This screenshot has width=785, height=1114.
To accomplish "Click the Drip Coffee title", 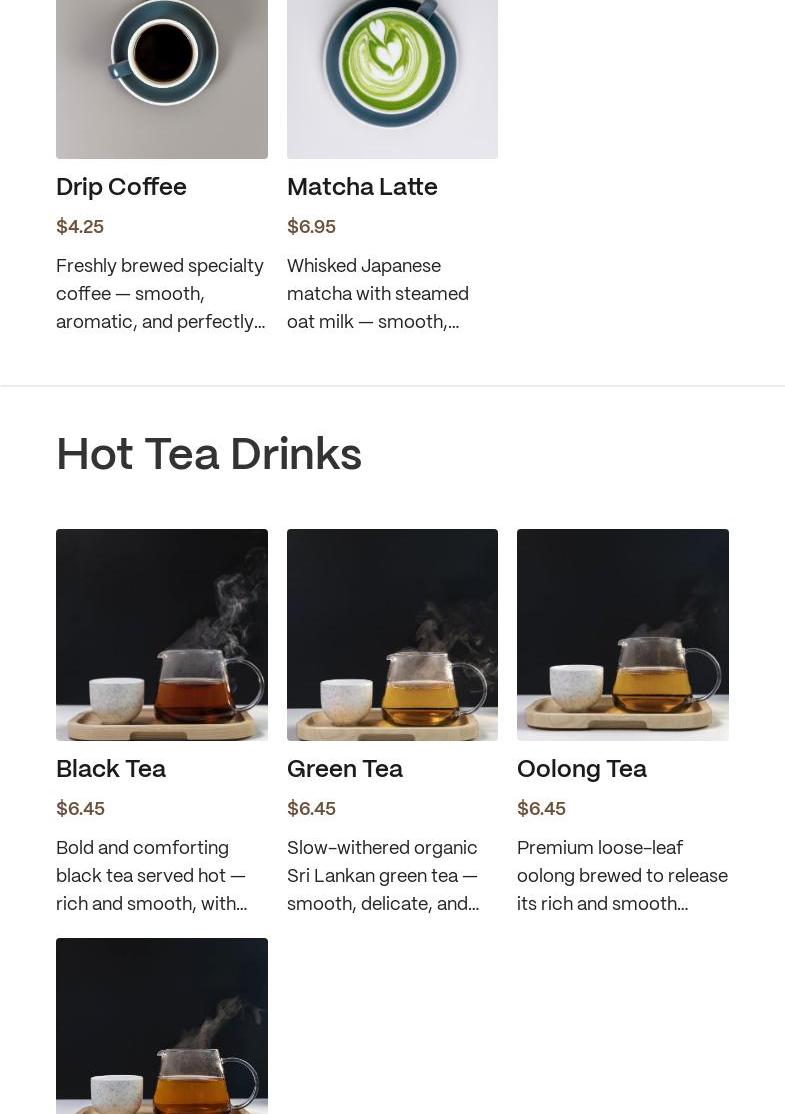I will pyautogui.click(x=121, y=187).
